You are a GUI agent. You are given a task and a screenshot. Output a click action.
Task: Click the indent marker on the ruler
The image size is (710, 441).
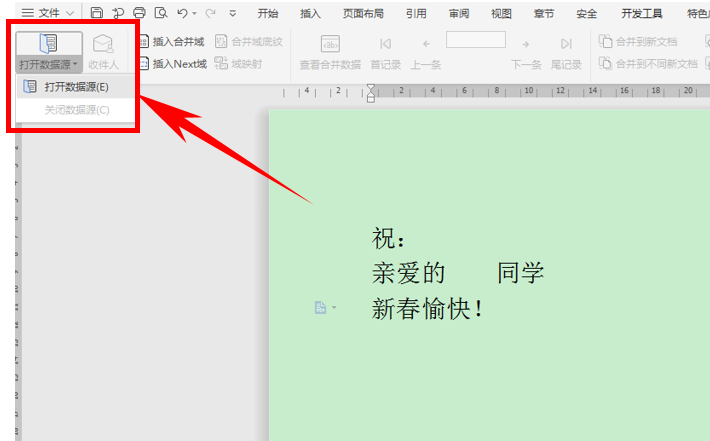click(371, 93)
